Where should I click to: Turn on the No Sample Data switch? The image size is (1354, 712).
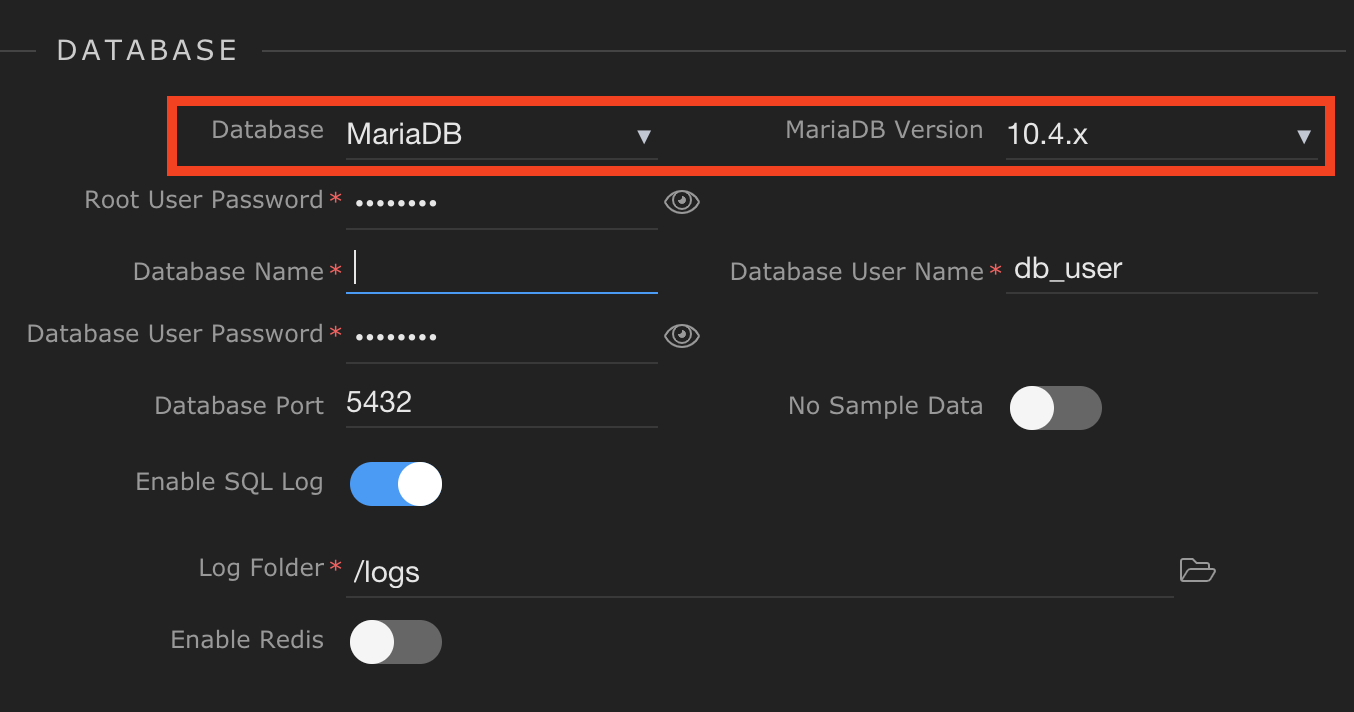[1055, 408]
